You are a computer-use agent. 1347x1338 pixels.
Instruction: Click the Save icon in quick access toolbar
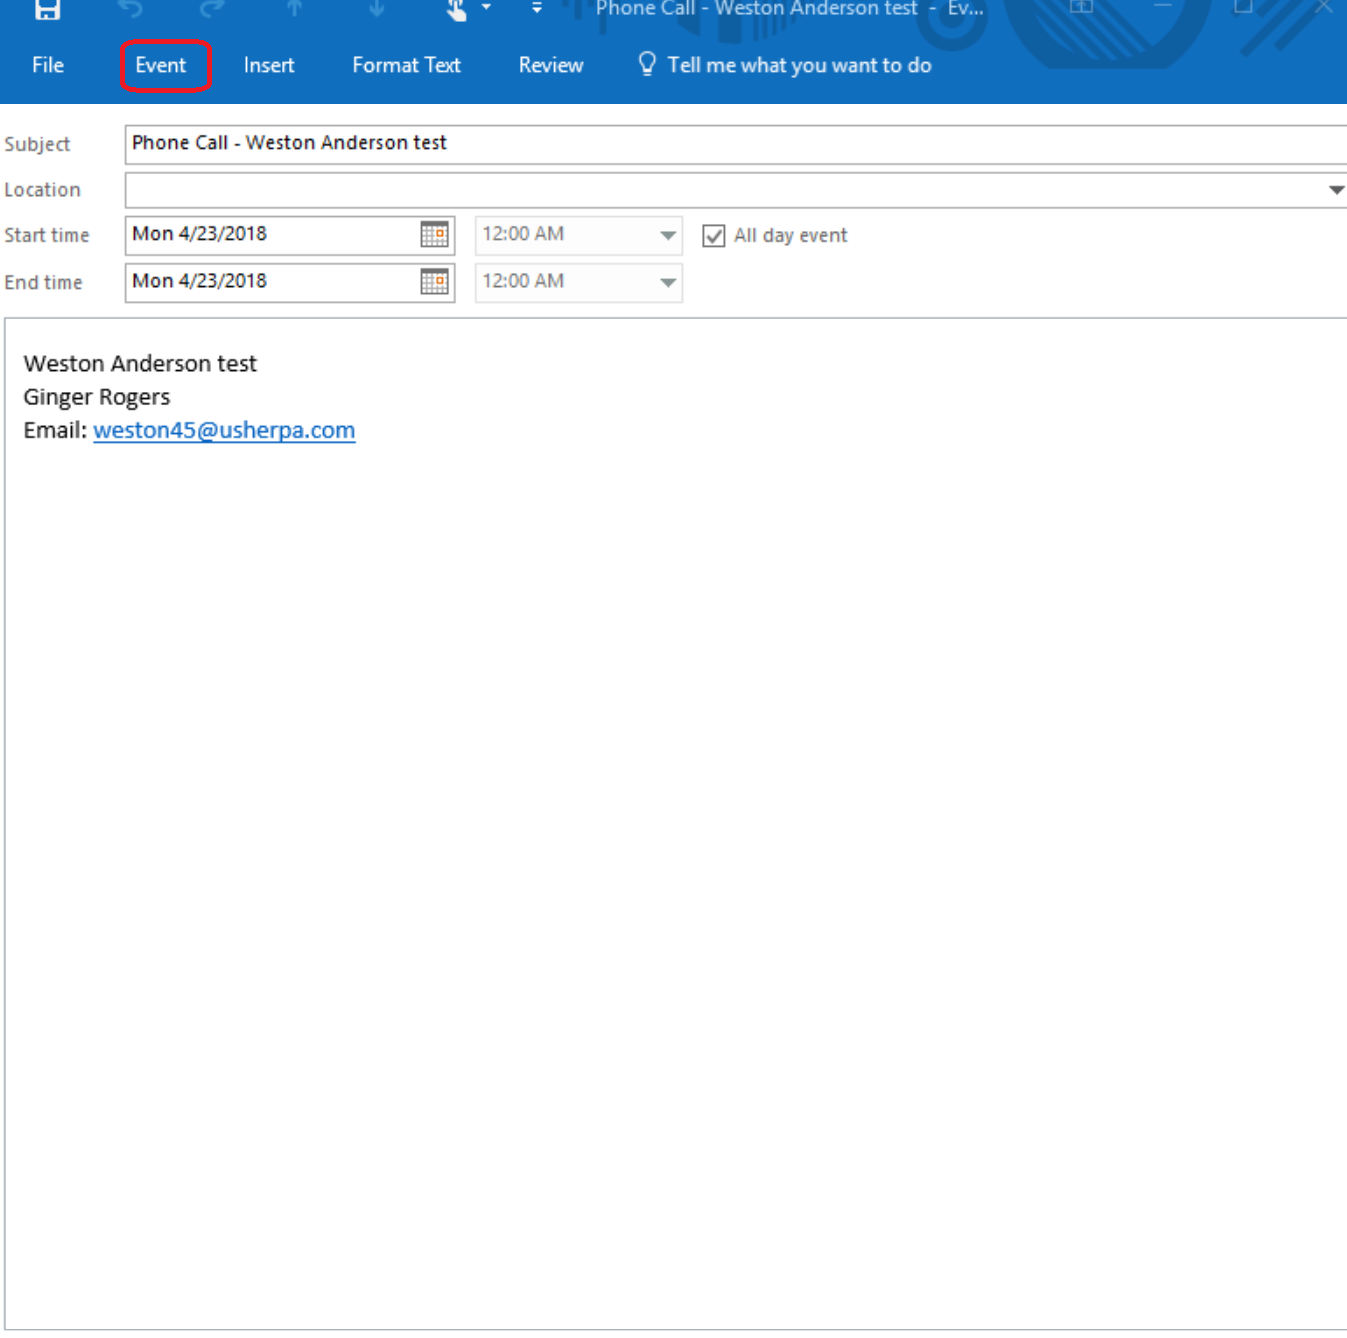(47, 9)
